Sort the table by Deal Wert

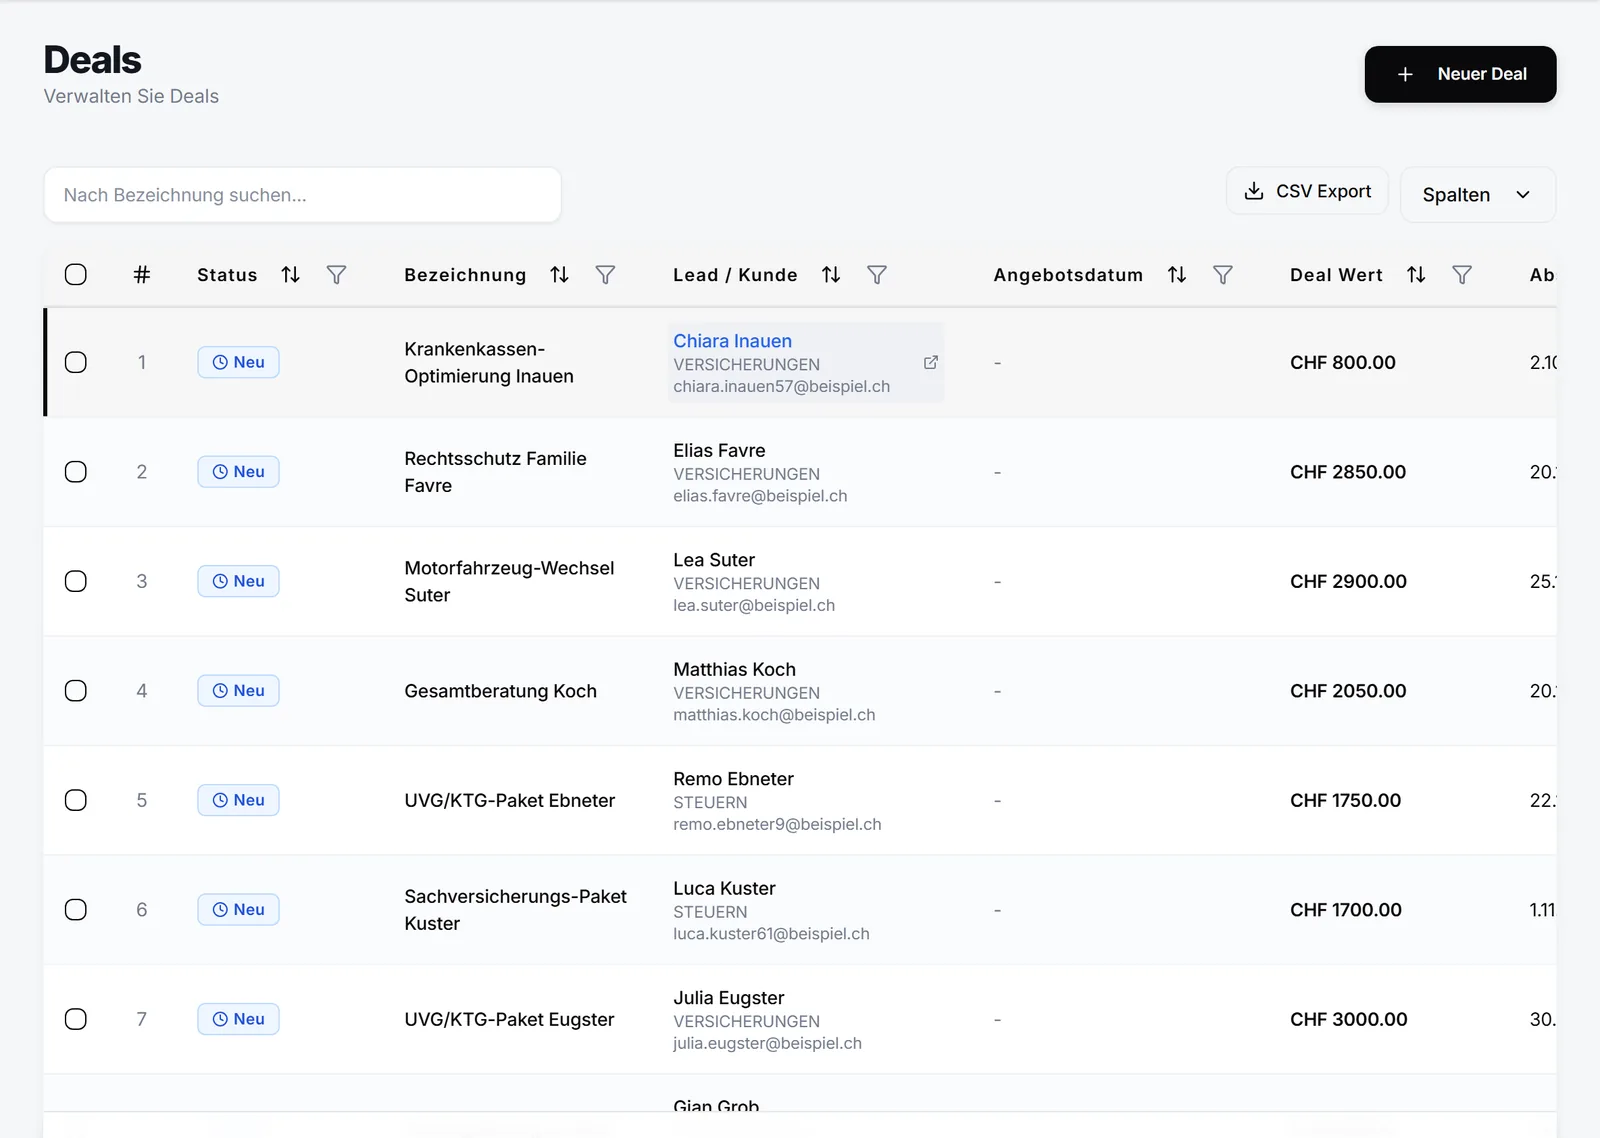point(1416,275)
